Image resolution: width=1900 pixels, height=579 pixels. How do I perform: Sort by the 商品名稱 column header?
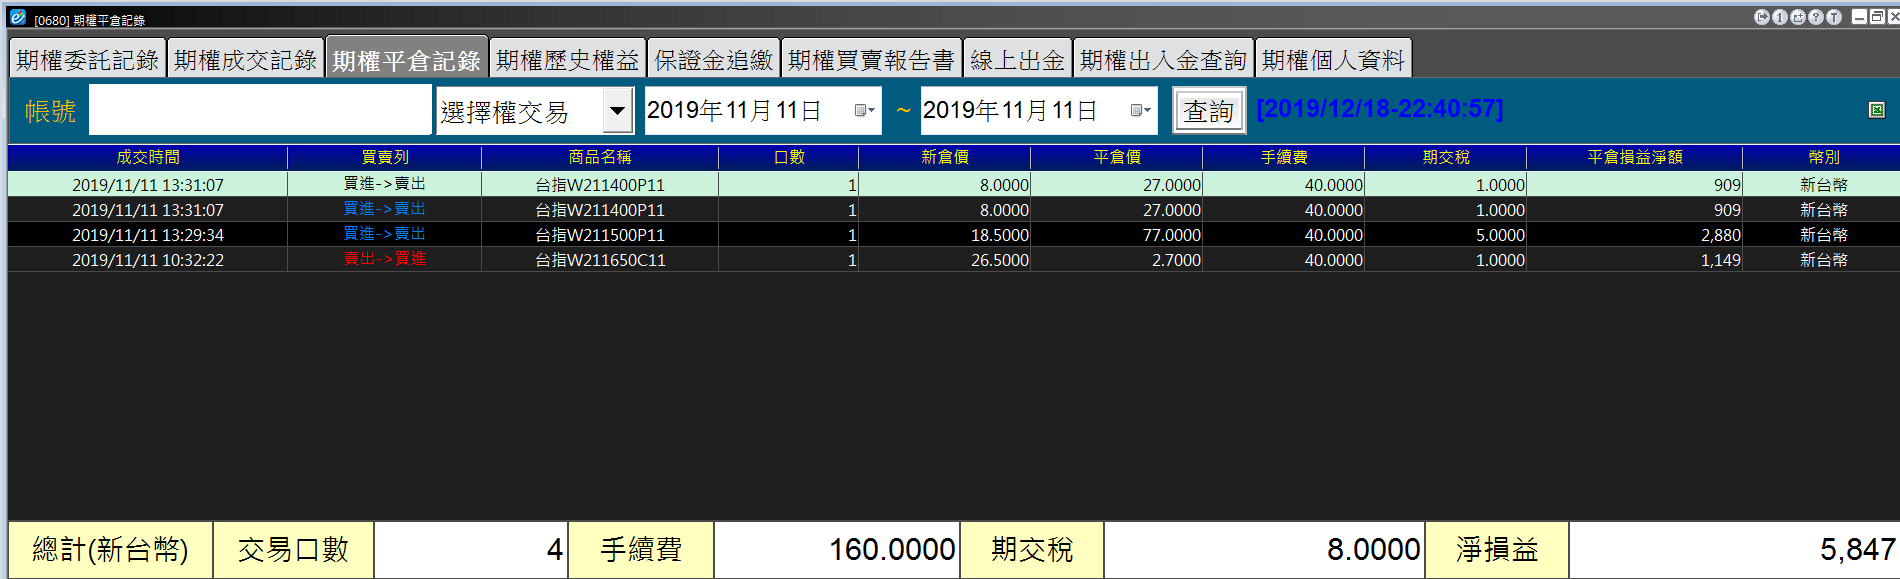tap(600, 157)
